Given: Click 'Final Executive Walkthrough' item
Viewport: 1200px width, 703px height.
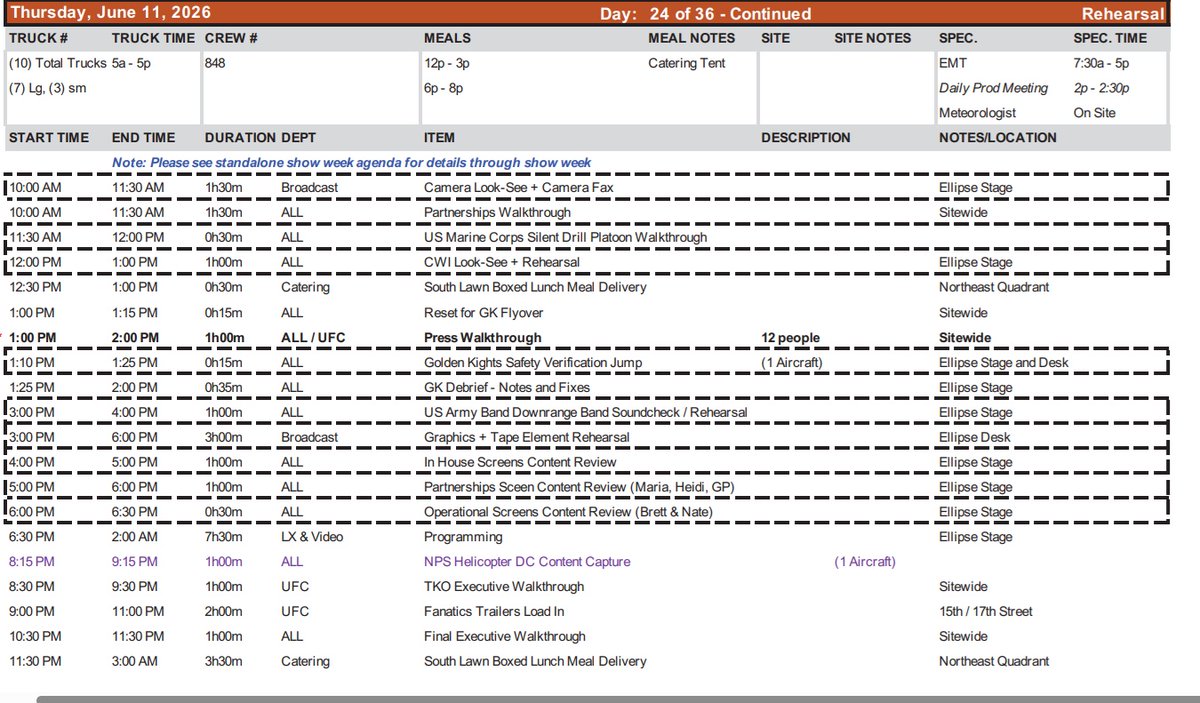Looking at the screenshot, I should (505, 636).
